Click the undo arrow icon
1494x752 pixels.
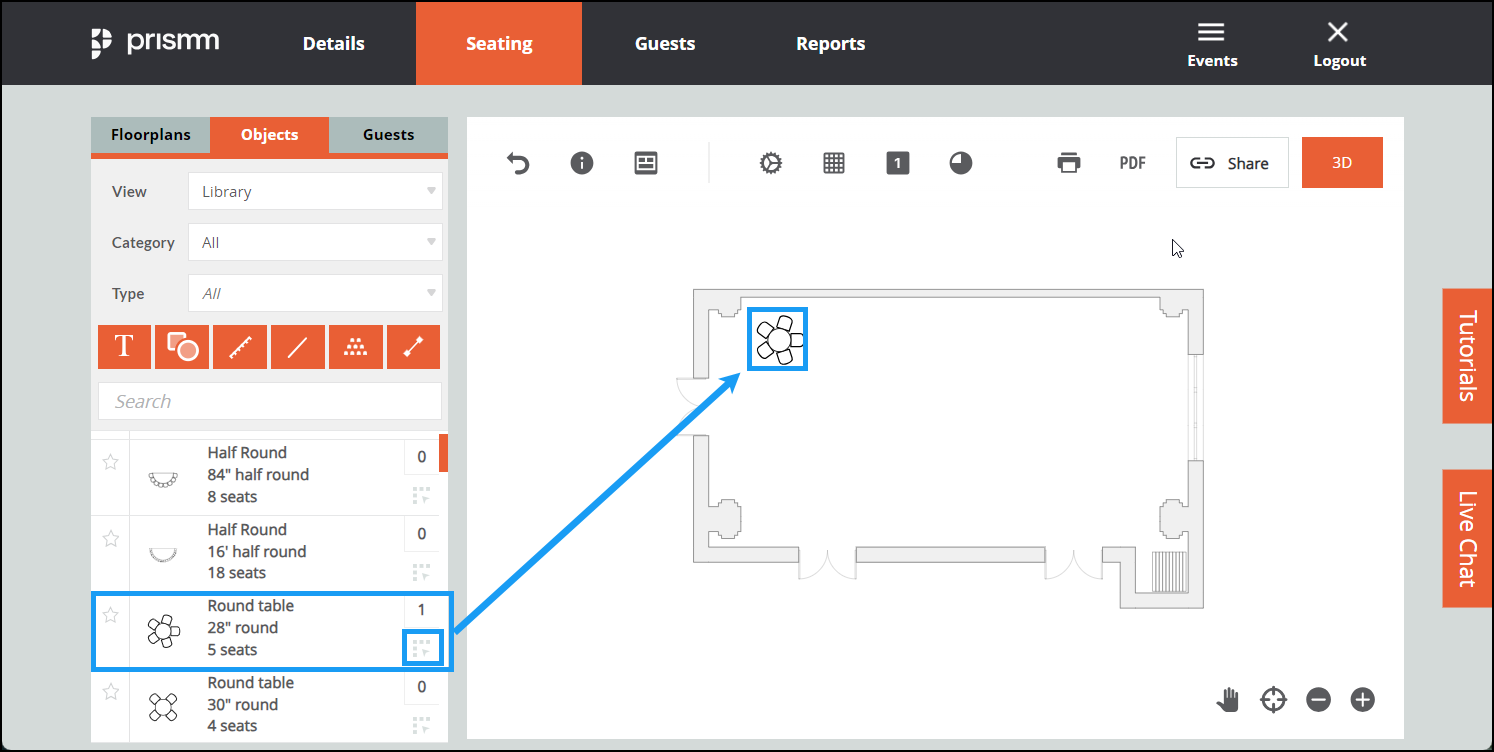(518, 163)
